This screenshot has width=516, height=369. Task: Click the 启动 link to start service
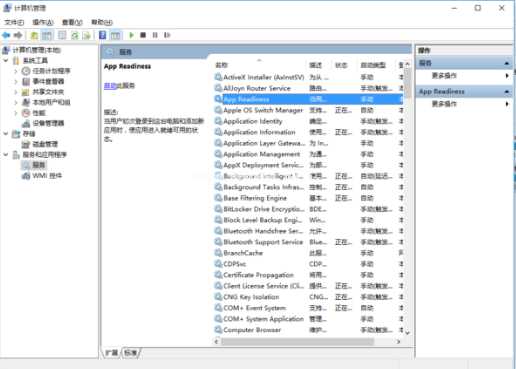[x=110, y=86]
